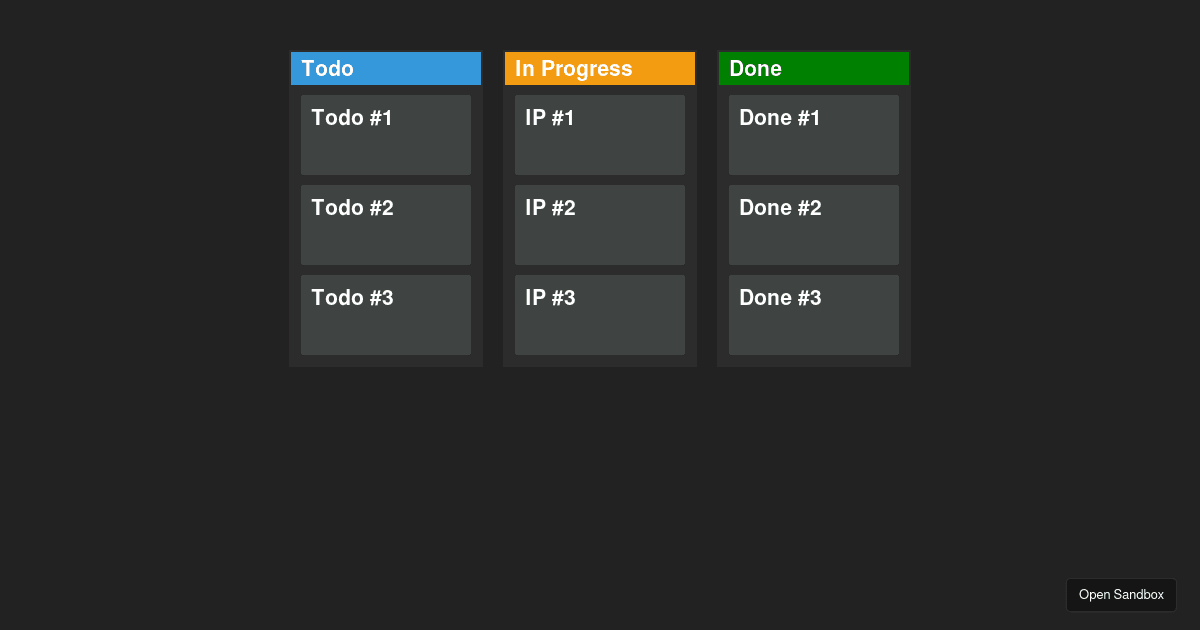Click the In Progress column header
Image resolution: width=1200 pixels, height=630 pixels.
coord(599,68)
